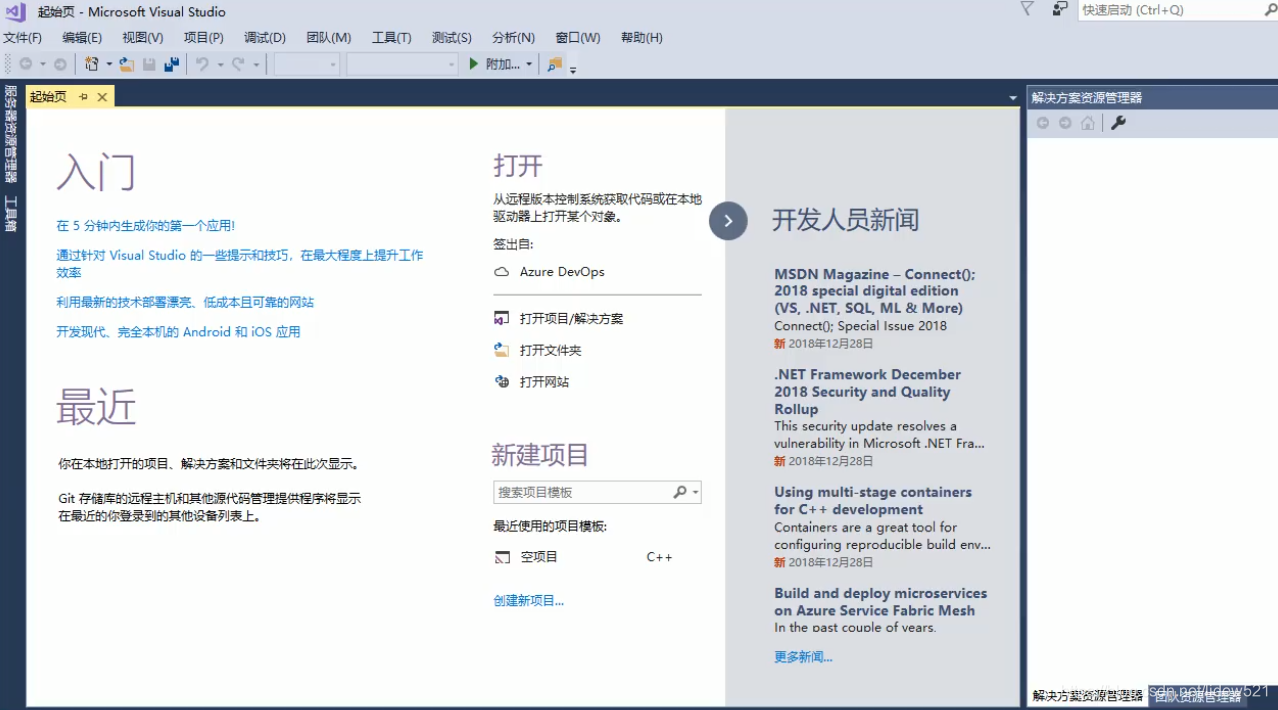The width and height of the screenshot is (1278, 710).
Task: Open .NET Framework December 2018 Rollup headline
Action: [867, 392]
